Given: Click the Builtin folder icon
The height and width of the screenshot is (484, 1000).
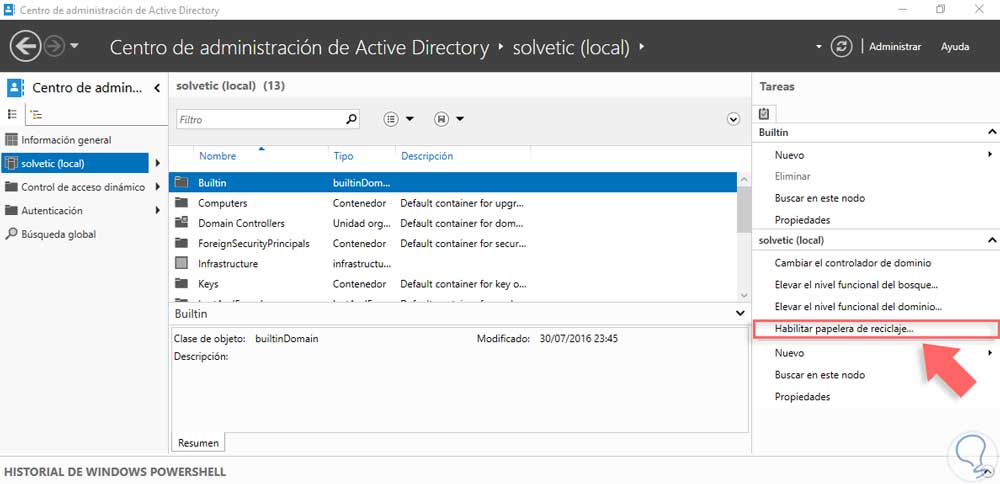Looking at the screenshot, I should [182, 182].
